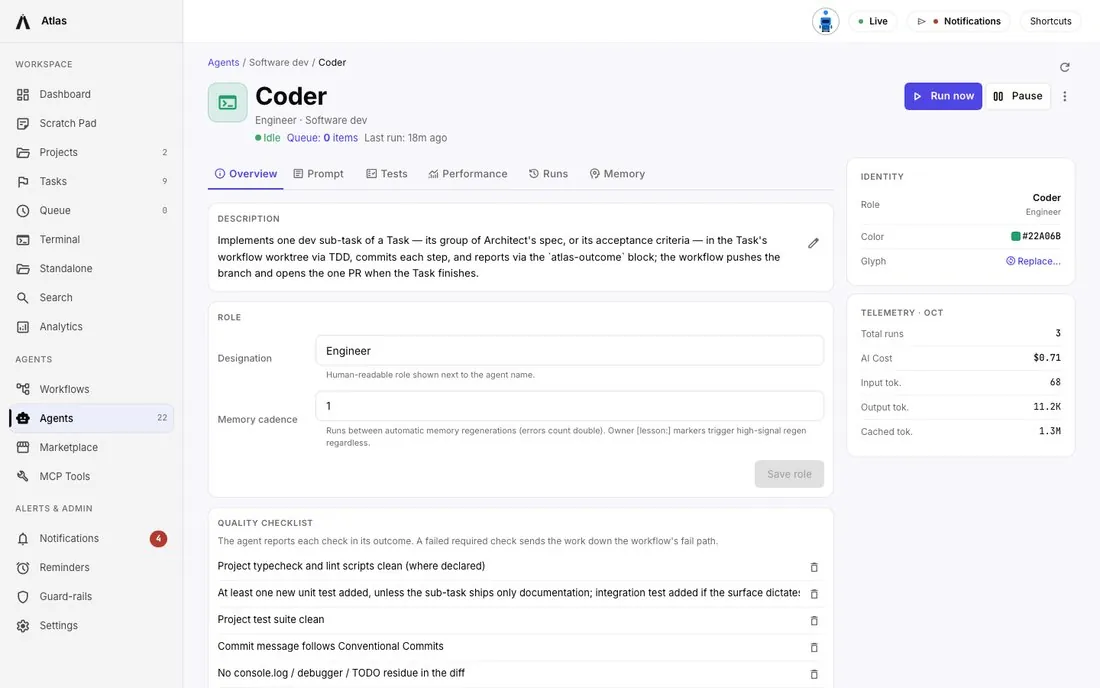Click the refresh icon near breadcrumbs

[1064, 67]
